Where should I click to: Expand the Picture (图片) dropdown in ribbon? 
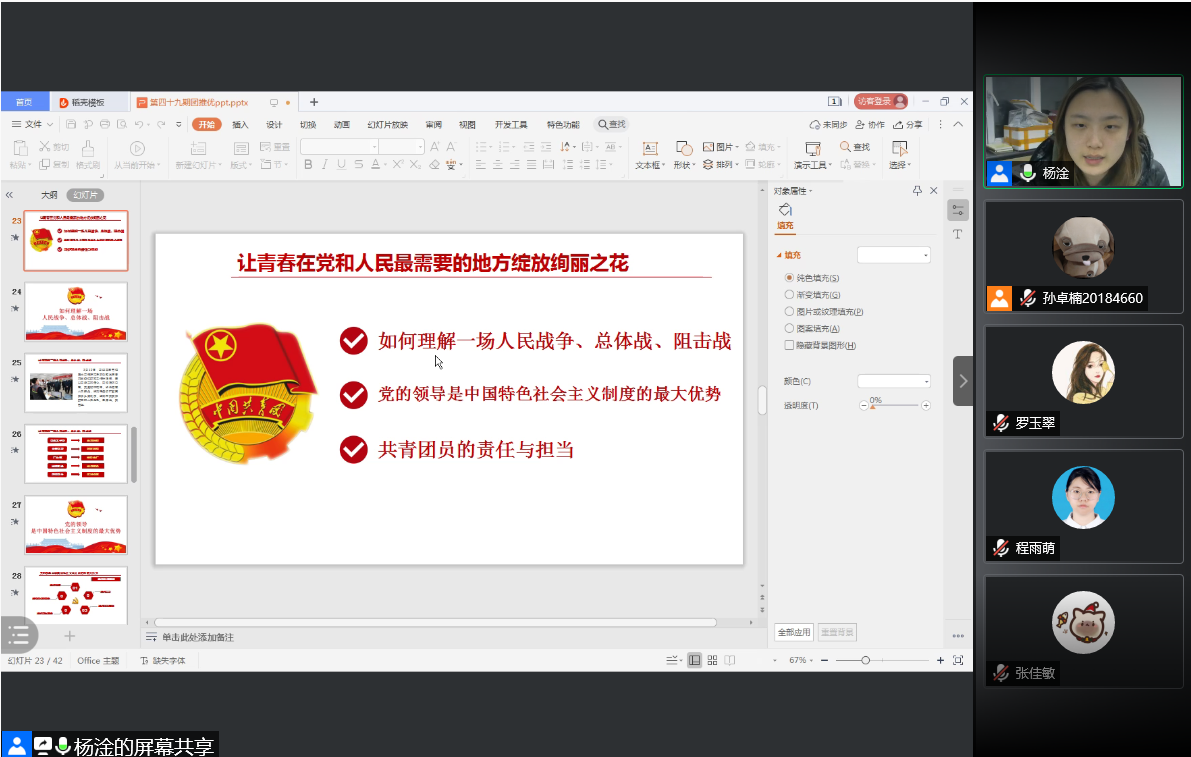click(737, 147)
